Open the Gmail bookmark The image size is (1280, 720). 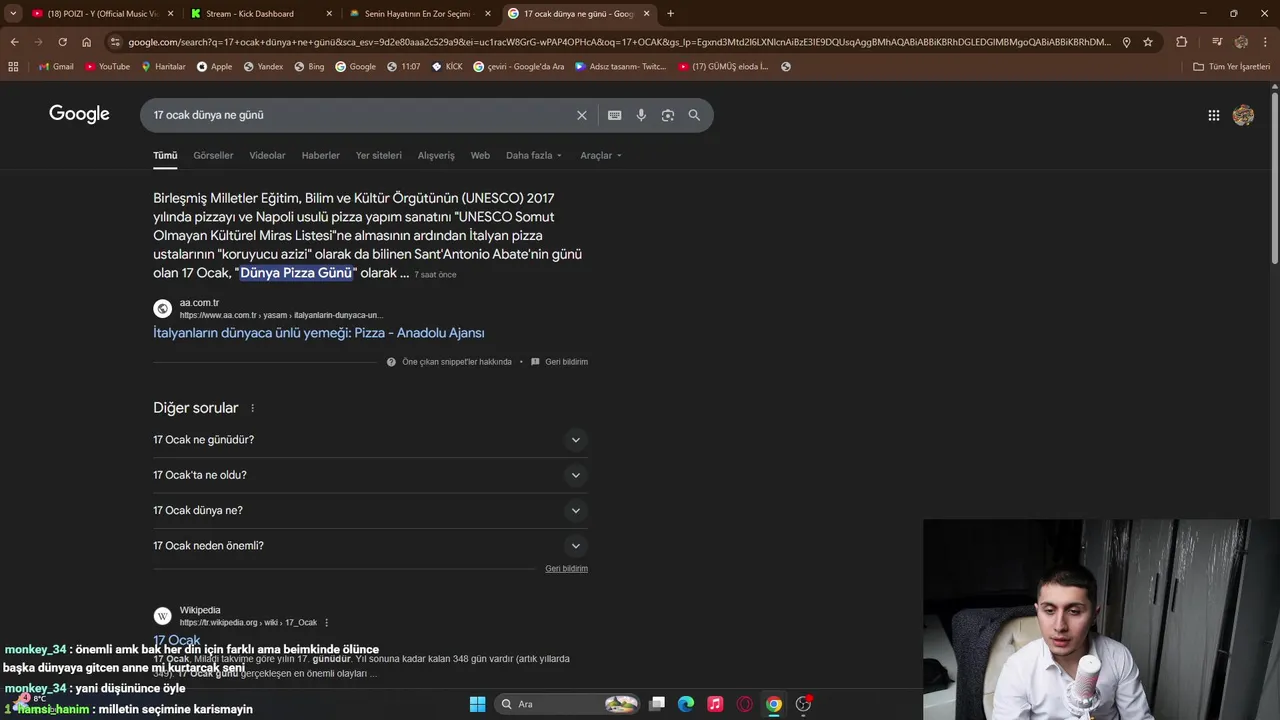pos(56,67)
